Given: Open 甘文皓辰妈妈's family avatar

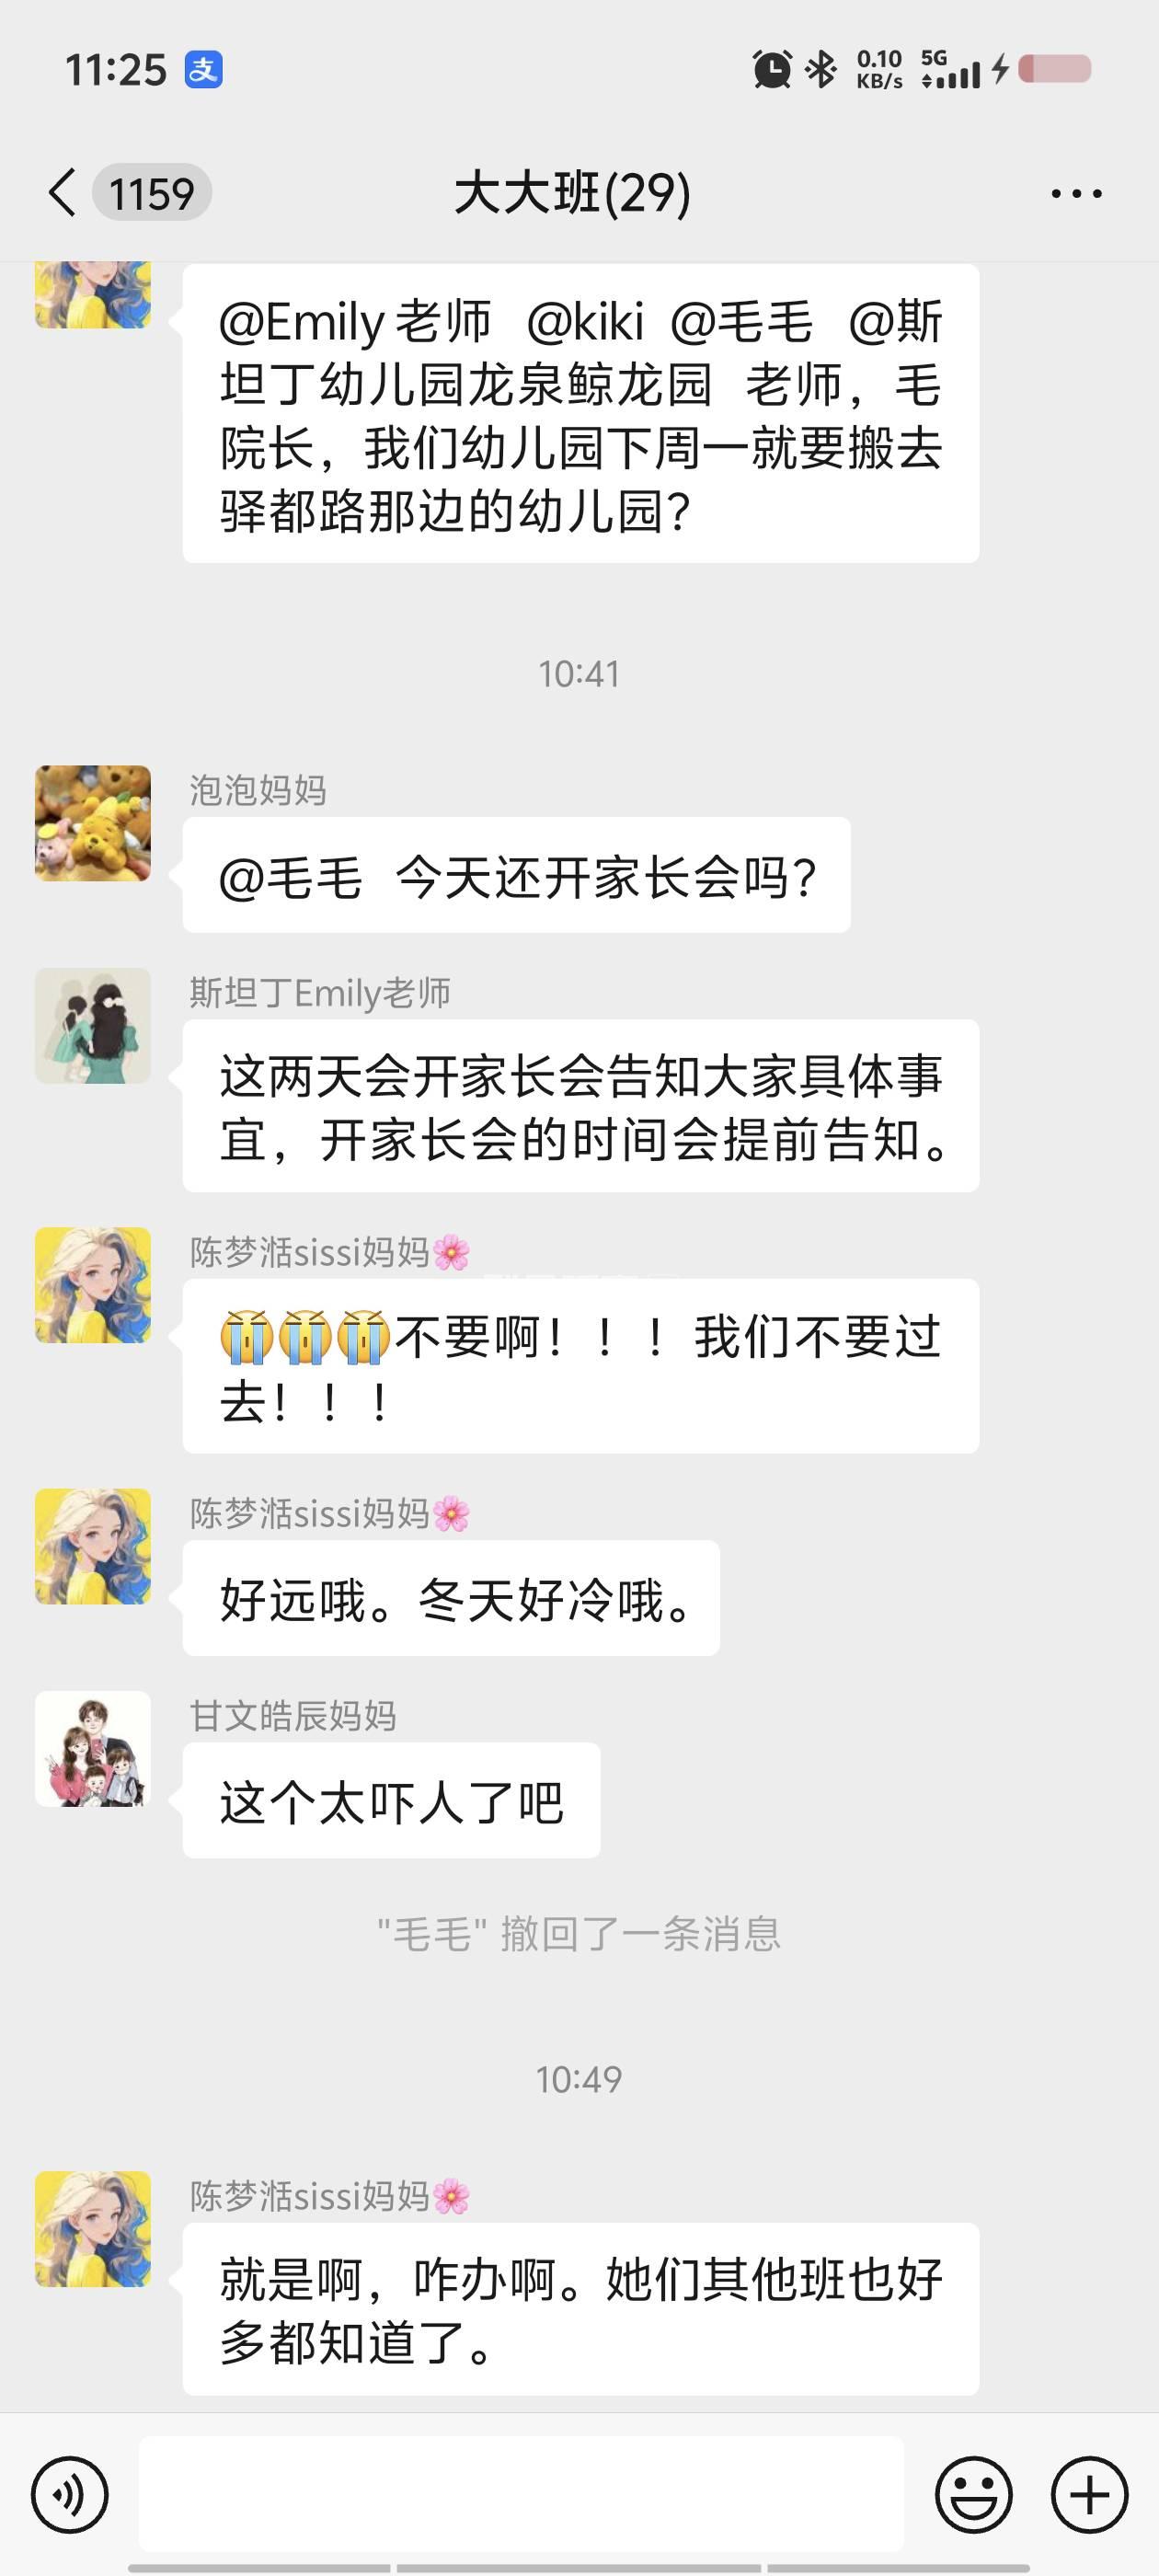Looking at the screenshot, I should click(93, 1749).
